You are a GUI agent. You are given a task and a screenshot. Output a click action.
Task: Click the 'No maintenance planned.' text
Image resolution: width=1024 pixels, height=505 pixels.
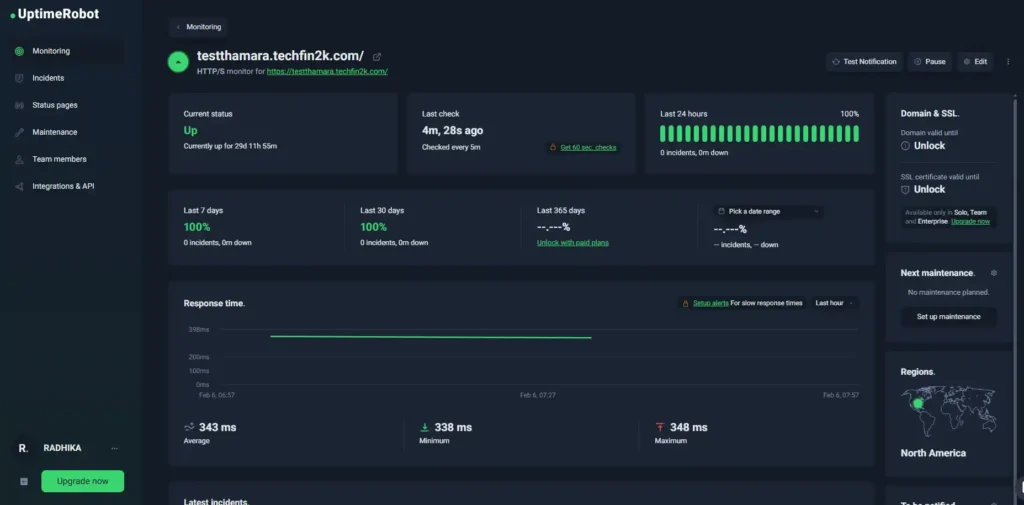pos(948,293)
